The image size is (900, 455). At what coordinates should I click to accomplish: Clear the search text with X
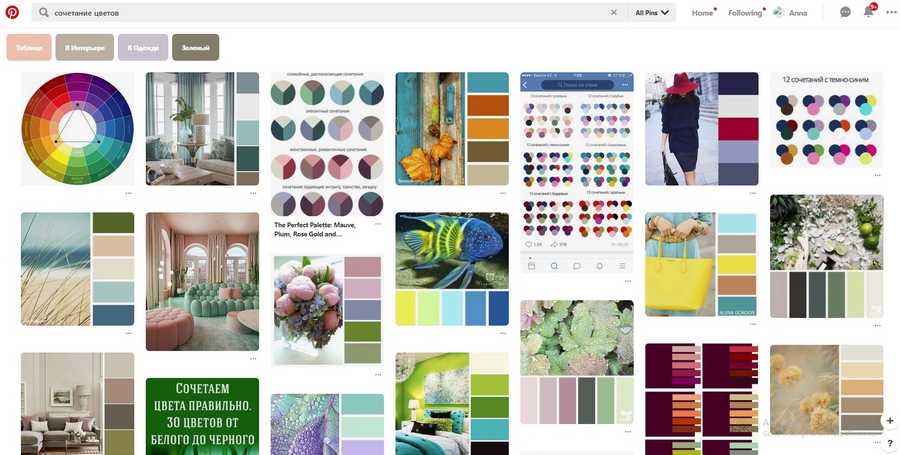pos(614,12)
